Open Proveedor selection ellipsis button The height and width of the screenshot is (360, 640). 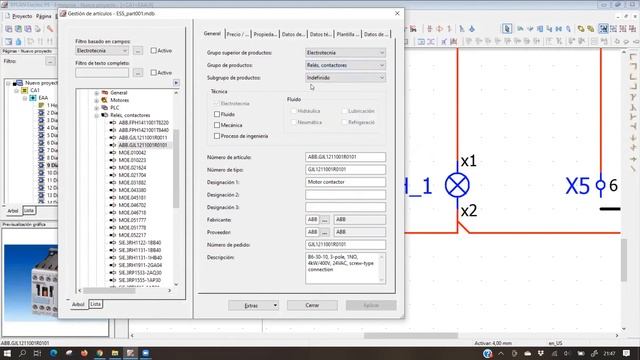[x=324, y=232]
